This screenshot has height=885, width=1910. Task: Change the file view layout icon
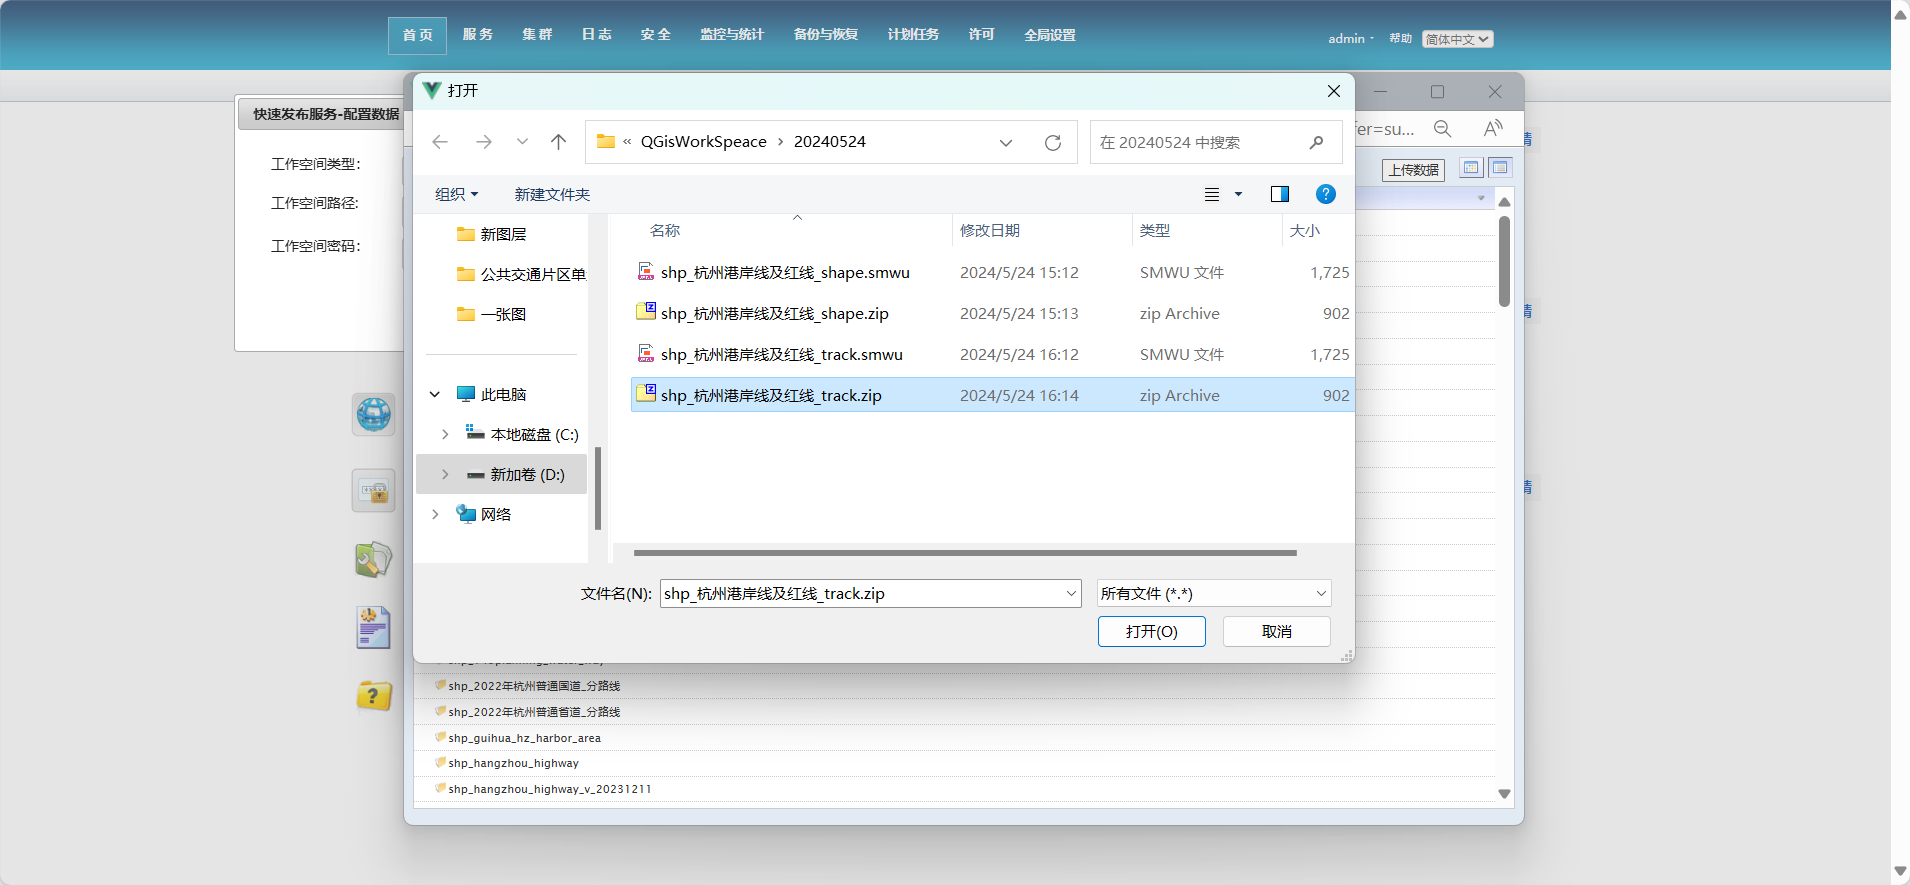click(1212, 194)
